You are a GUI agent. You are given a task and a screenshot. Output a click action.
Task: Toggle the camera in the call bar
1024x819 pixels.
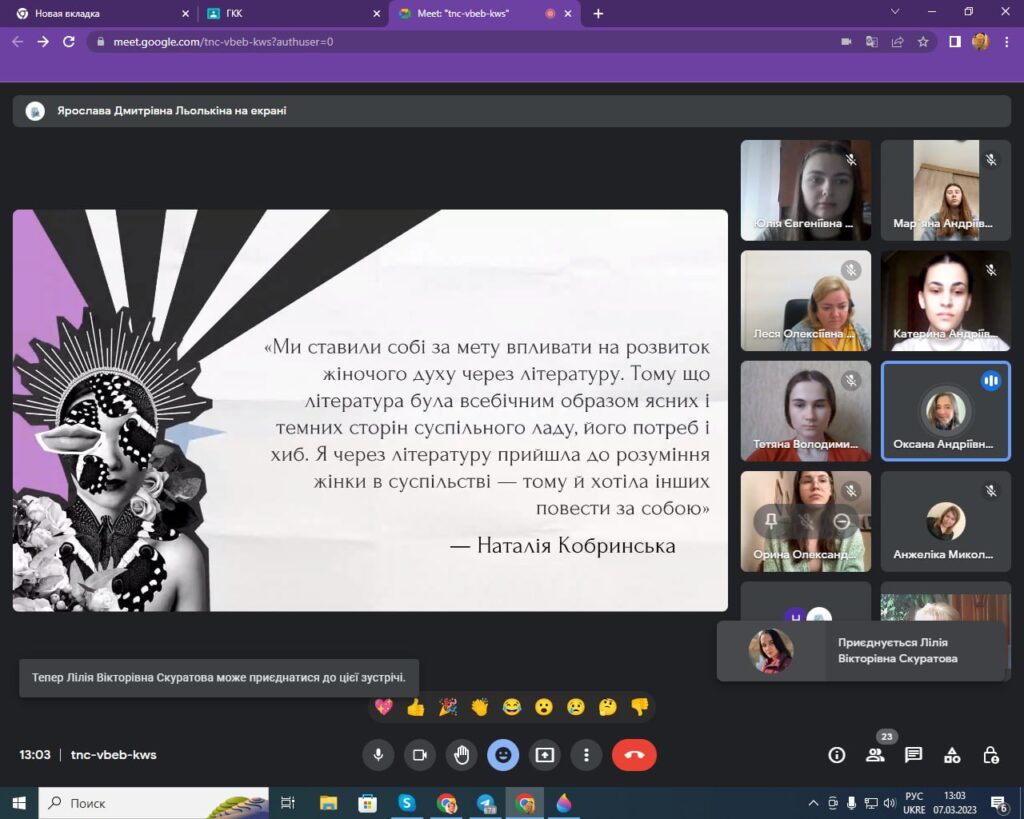pyautogui.click(x=420, y=755)
